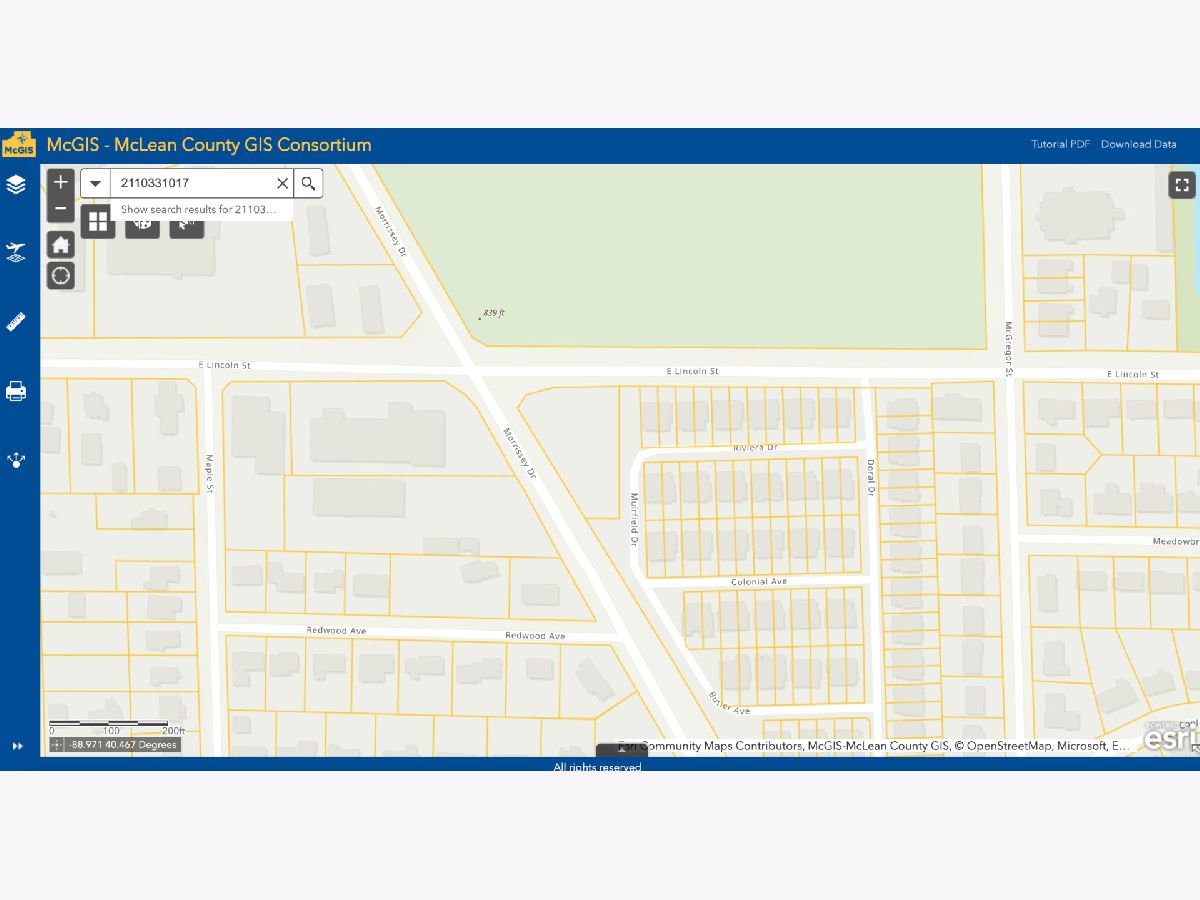Return to the default Home extent
Screen dimensions: 1200x900
61,244
